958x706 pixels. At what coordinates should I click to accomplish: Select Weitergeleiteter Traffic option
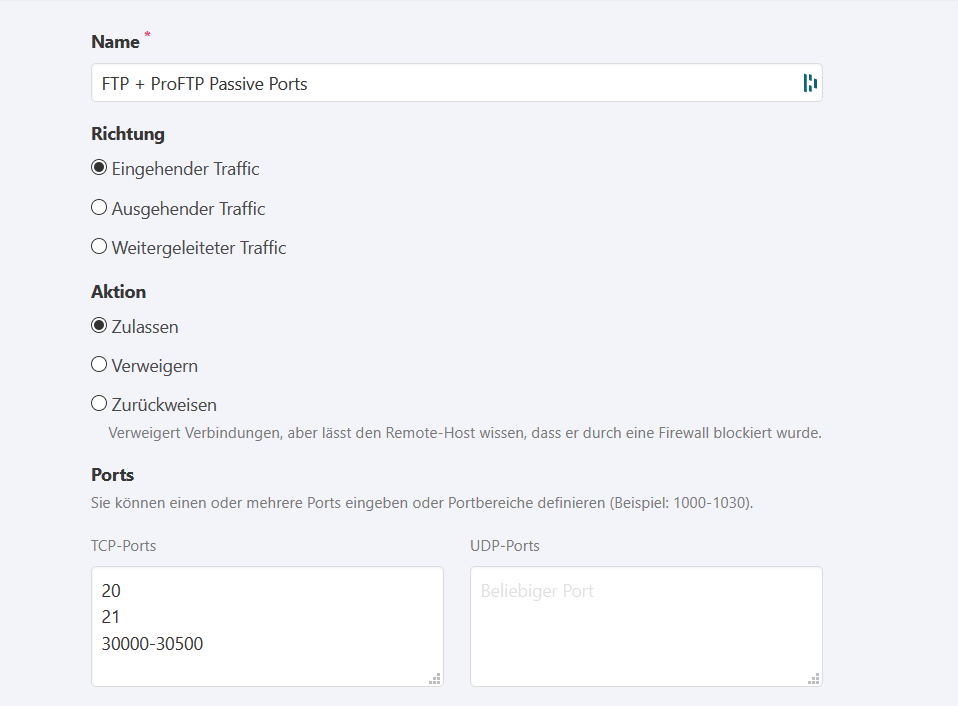(x=99, y=246)
